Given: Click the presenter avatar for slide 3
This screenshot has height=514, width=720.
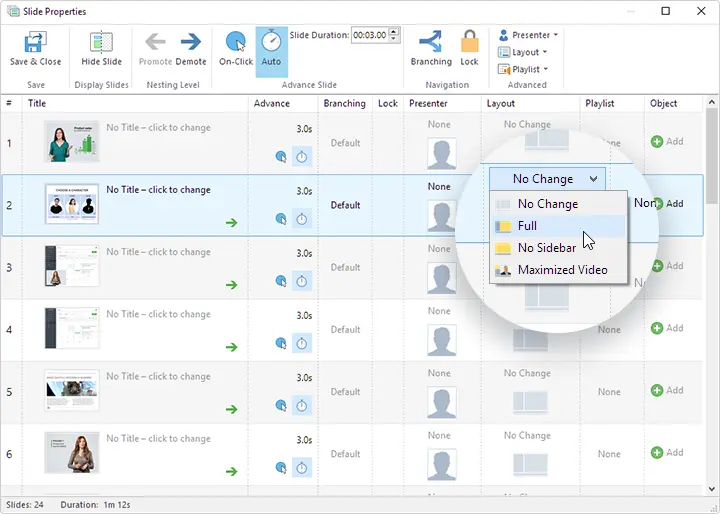Looking at the screenshot, I should (441, 278).
